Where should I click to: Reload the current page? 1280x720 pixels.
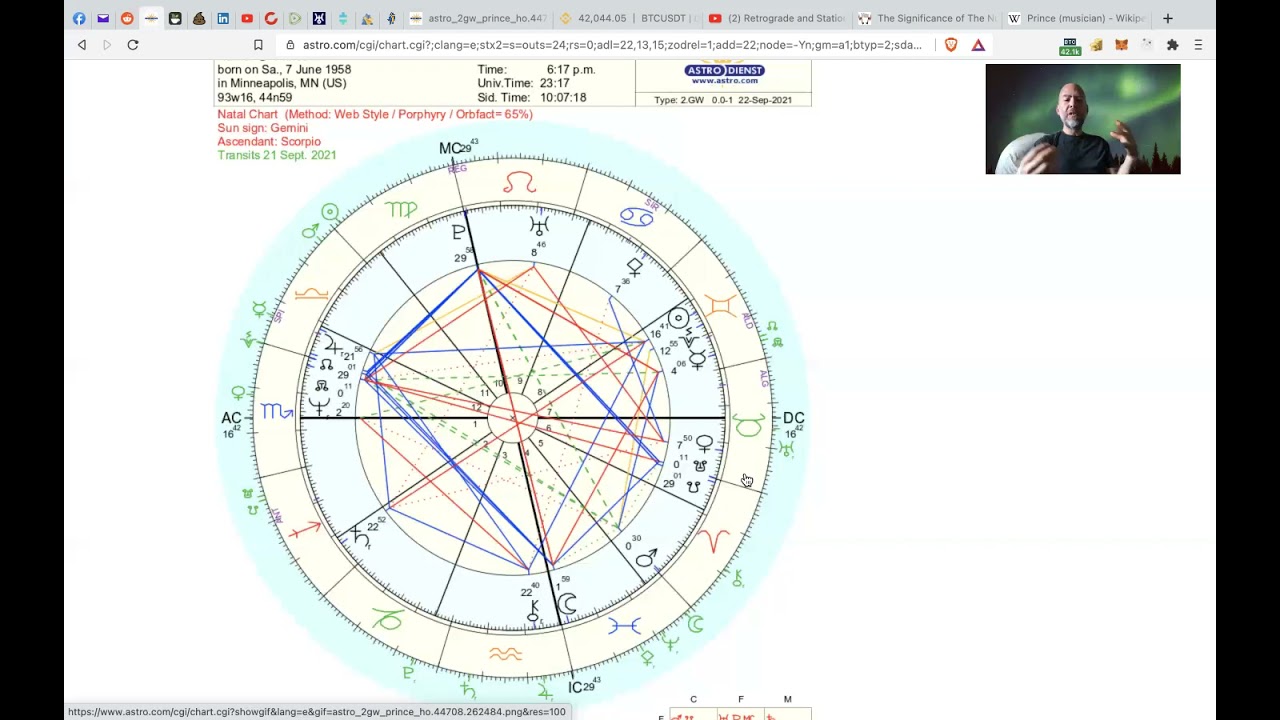133,45
